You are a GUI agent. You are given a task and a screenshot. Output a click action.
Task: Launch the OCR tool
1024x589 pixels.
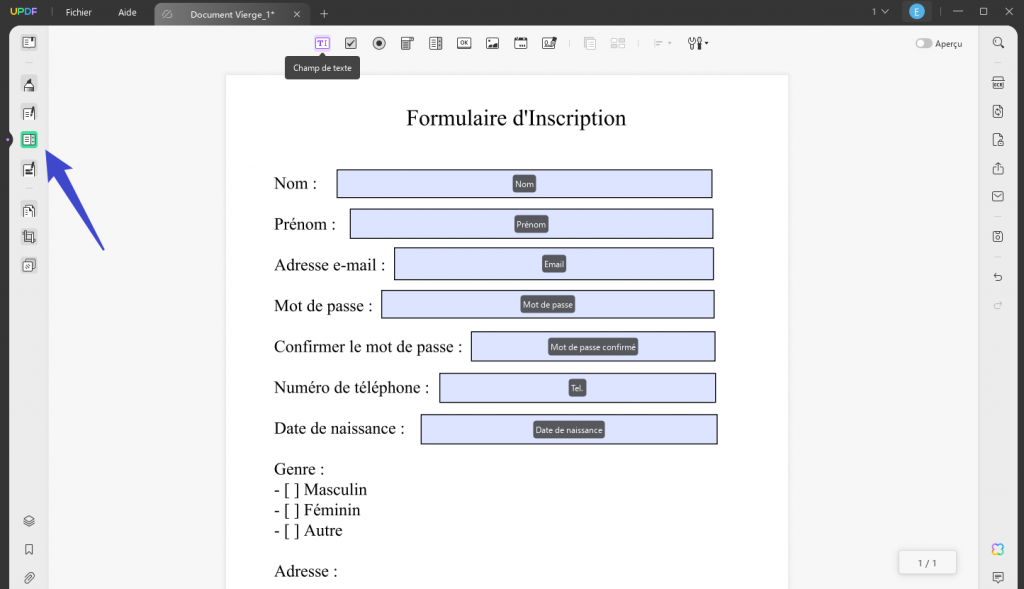click(x=997, y=83)
